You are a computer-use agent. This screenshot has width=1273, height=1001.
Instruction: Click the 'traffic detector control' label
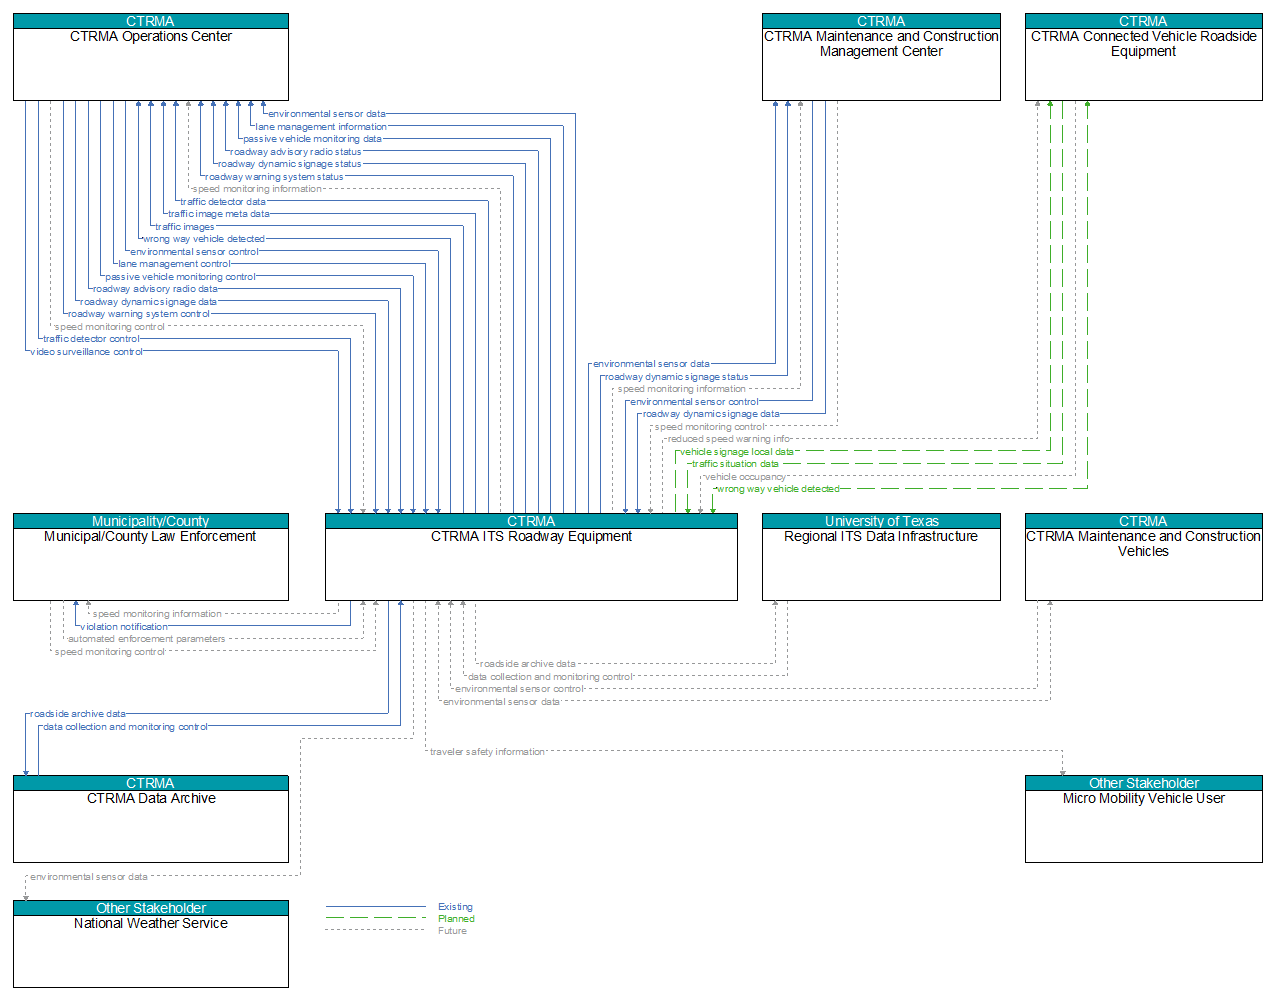point(91,339)
